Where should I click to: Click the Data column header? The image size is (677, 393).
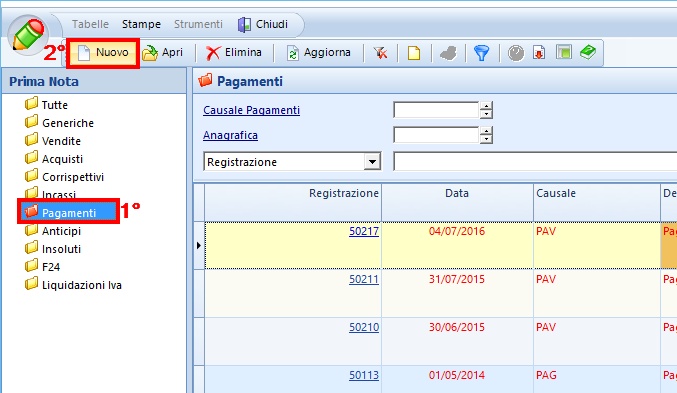pyautogui.click(x=457, y=203)
